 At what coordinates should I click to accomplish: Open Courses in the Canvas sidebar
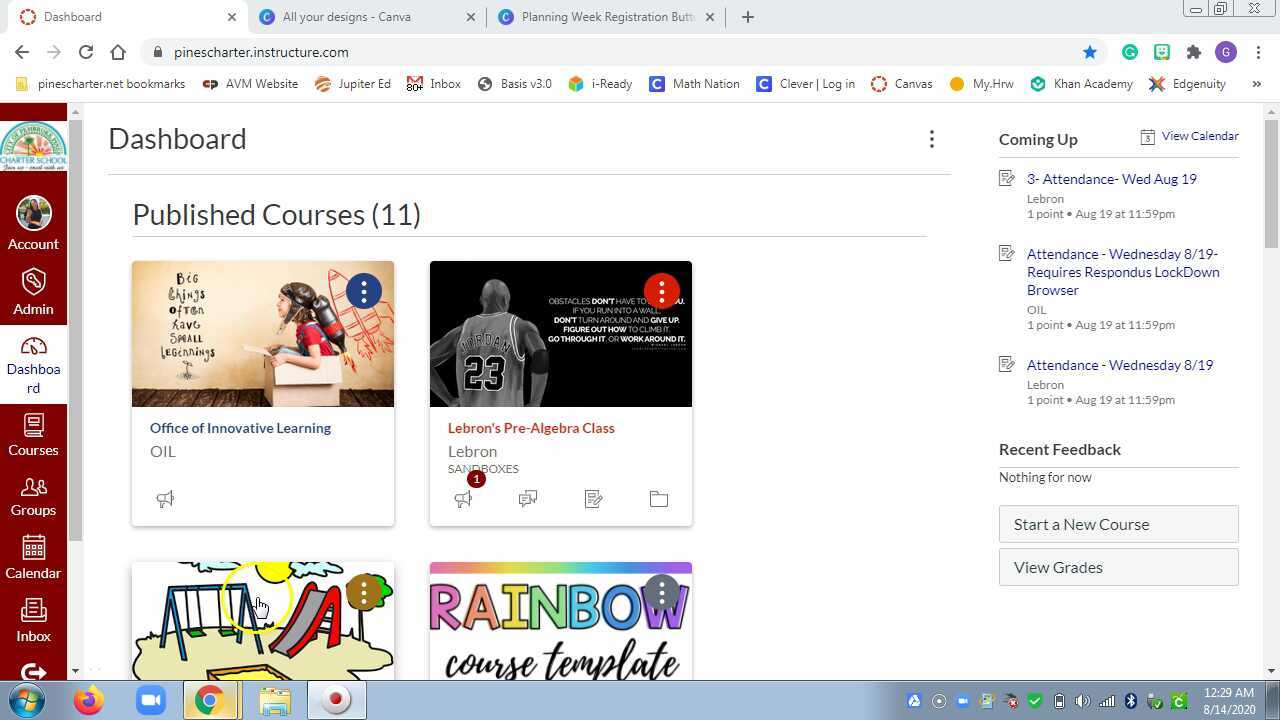[33, 434]
